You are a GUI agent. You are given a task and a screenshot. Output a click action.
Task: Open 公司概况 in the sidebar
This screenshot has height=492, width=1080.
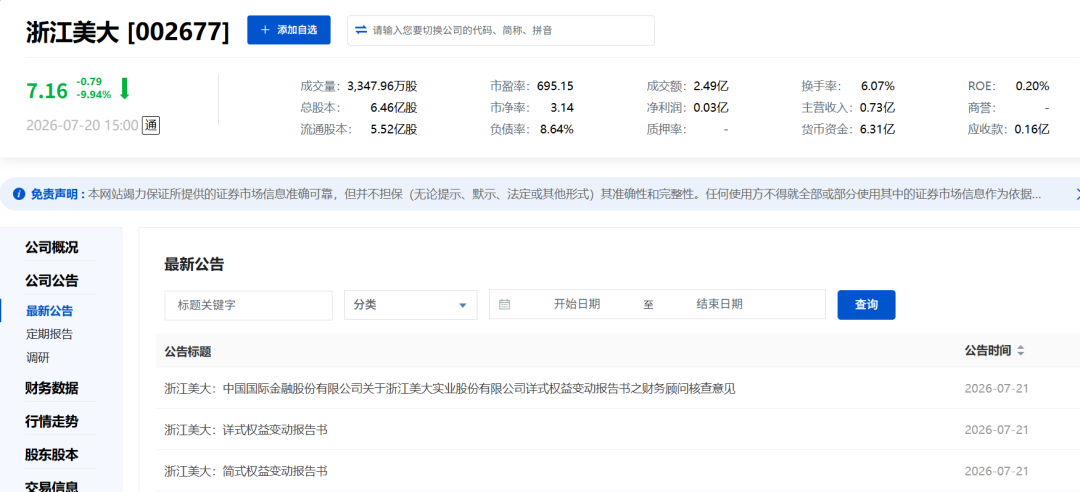point(52,247)
